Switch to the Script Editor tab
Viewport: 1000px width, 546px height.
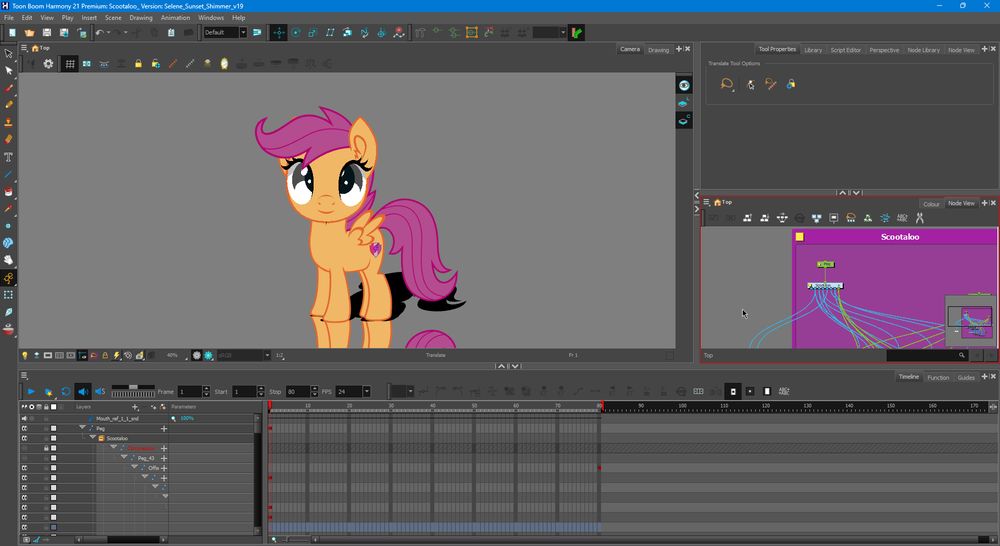[x=845, y=49]
